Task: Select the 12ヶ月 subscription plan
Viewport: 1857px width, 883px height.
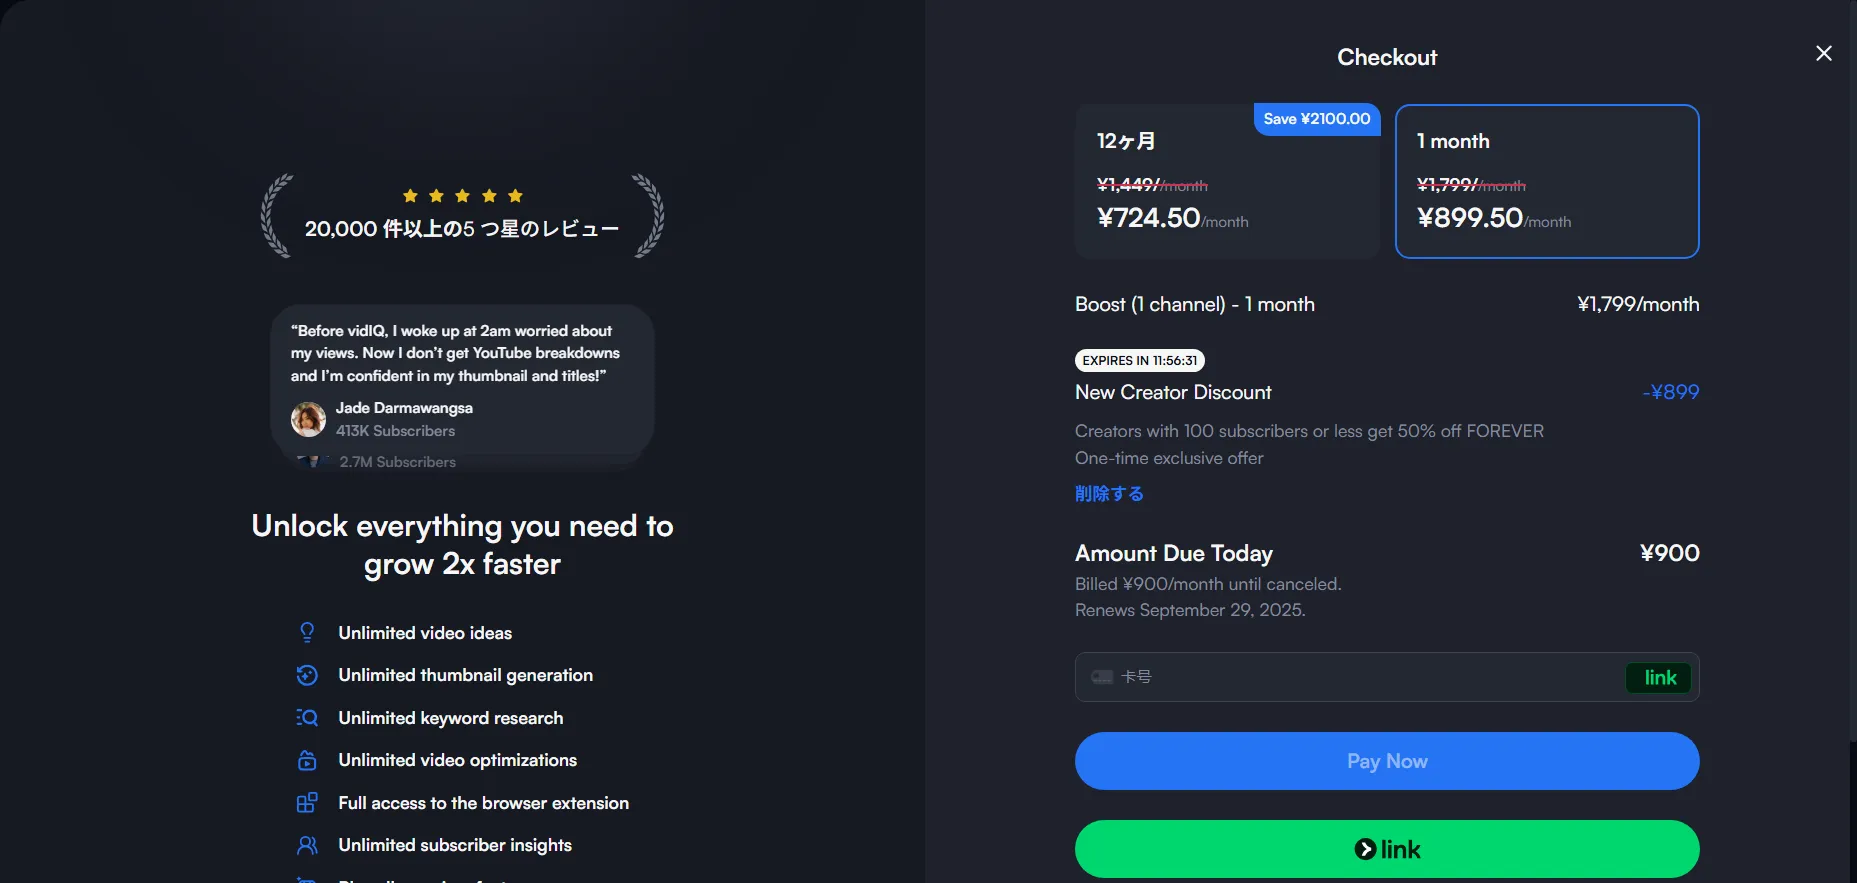Action: tap(1226, 183)
